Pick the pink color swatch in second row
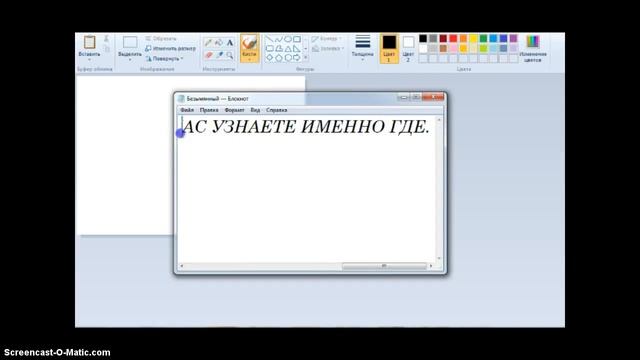This screenshot has height=360, width=640. 453,48
